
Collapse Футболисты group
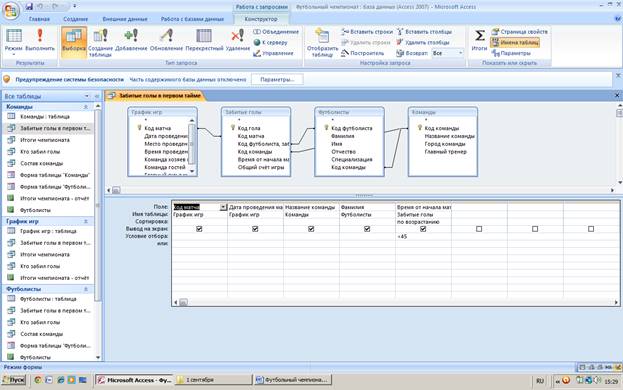[x=85, y=289]
